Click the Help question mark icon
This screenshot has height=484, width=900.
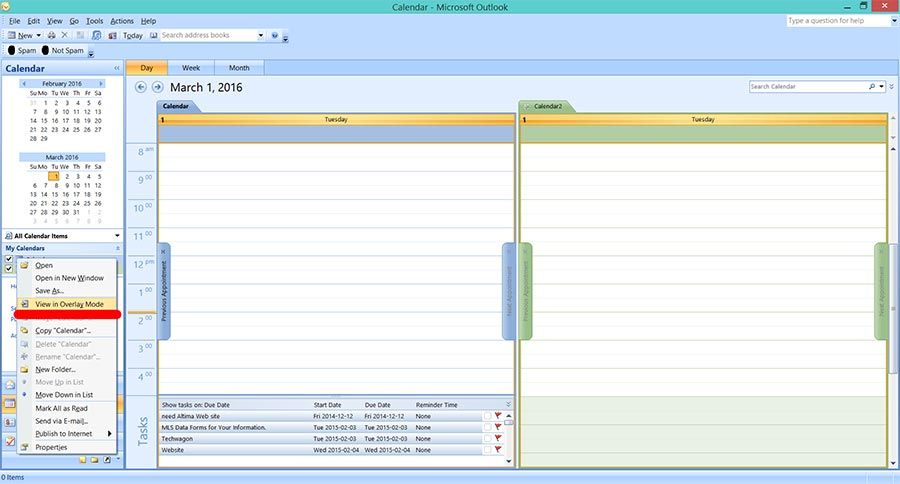(x=275, y=36)
